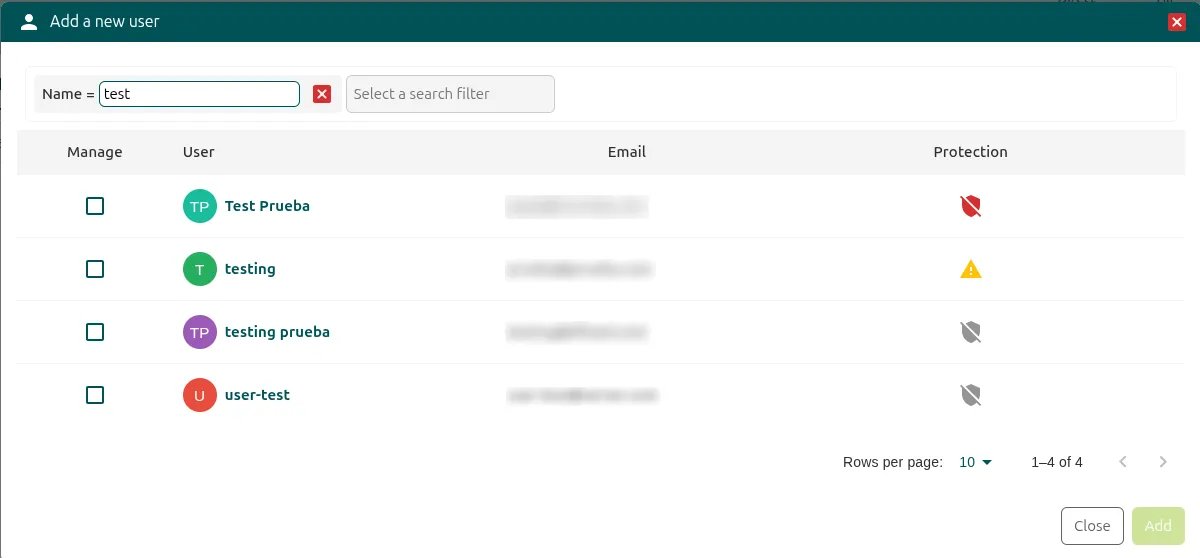Open the Rows per page dropdown
Viewport: 1200px width, 558px height.
point(975,462)
